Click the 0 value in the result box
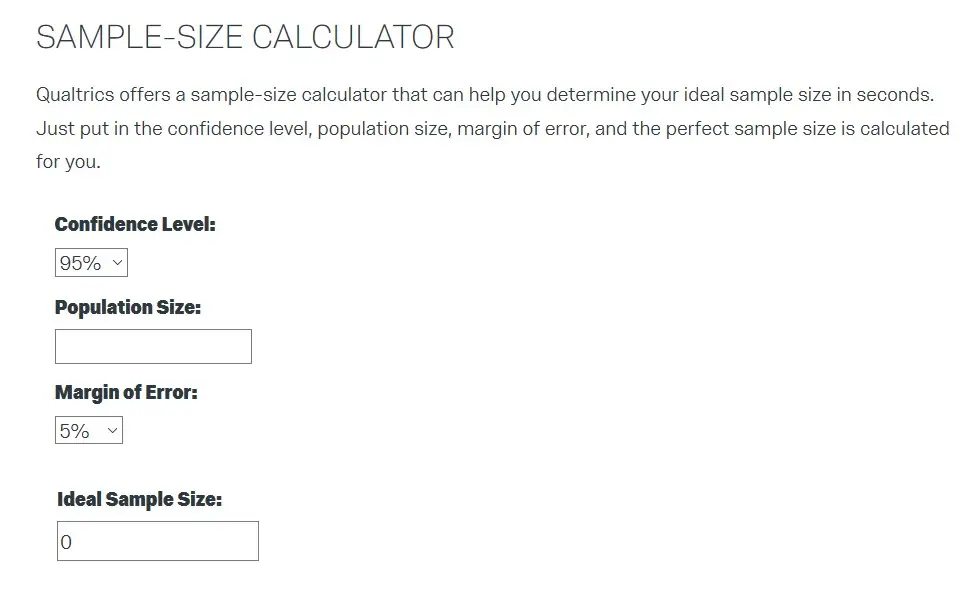Viewport: 965px width, 595px height. point(66,543)
